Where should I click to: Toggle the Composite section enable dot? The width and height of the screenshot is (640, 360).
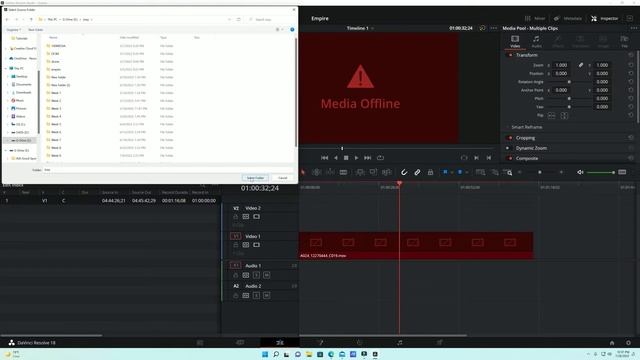pos(510,158)
